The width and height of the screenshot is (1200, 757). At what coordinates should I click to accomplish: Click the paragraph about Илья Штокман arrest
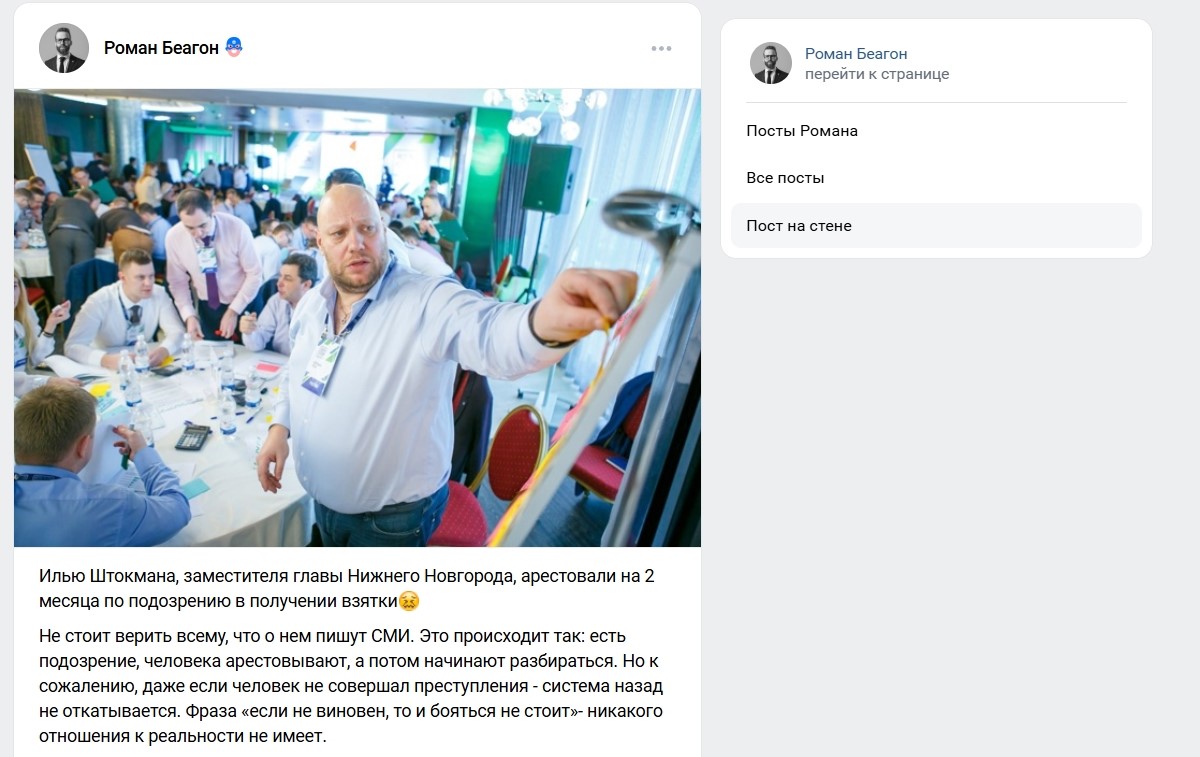[x=347, y=589]
